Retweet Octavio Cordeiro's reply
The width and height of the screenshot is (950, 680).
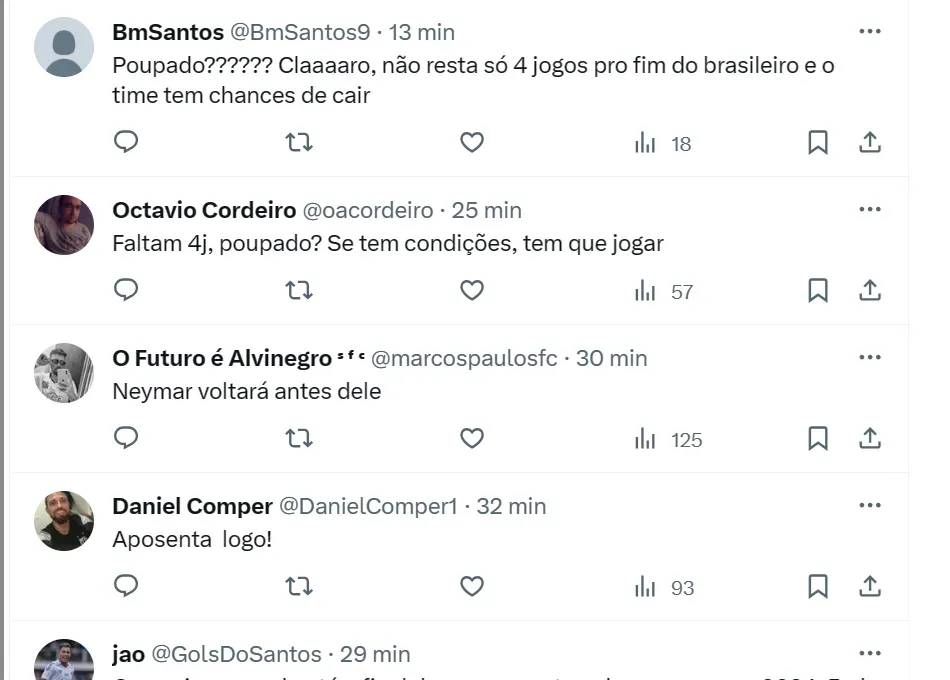coord(299,291)
